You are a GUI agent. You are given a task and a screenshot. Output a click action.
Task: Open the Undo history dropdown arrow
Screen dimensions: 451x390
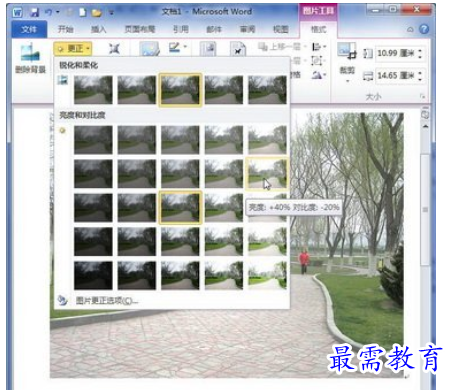pyautogui.click(x=58, y=12)
